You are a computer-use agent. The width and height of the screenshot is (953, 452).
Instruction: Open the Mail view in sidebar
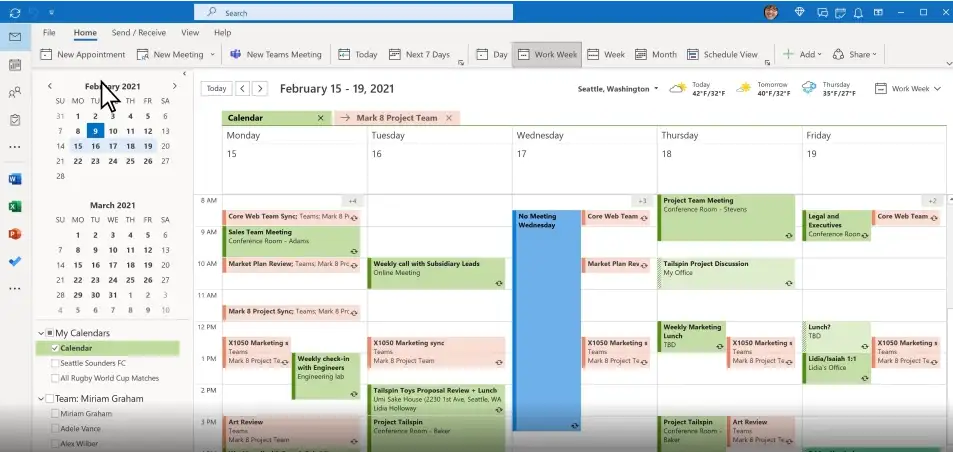[15, 37]
